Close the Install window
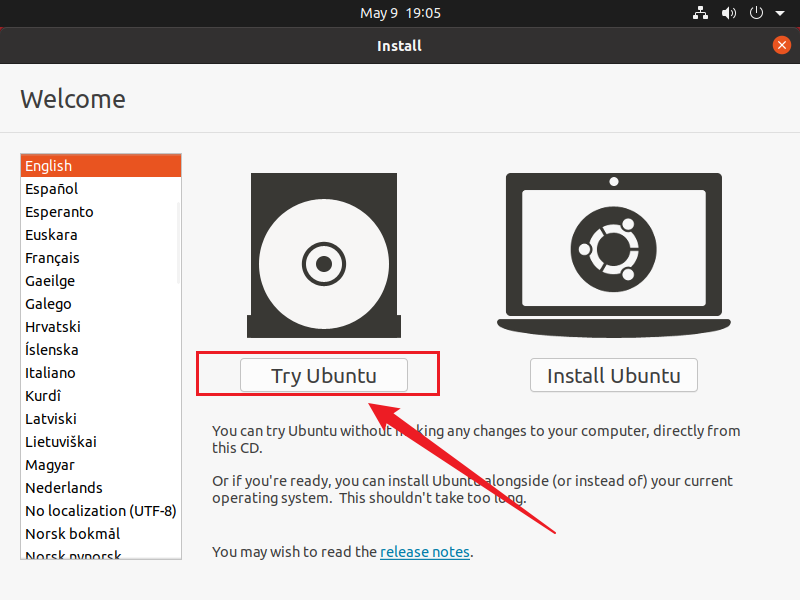This screenshot has height=600, width=800. click(781, 45)
